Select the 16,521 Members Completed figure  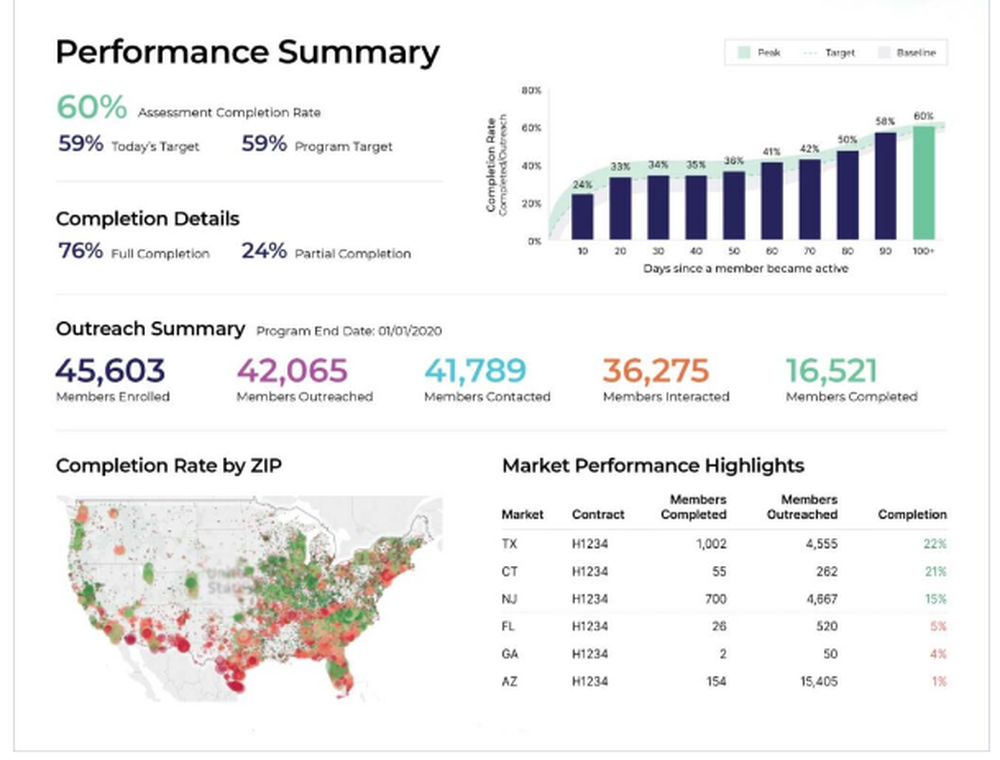pyautogui.click(x=832, y=370)
